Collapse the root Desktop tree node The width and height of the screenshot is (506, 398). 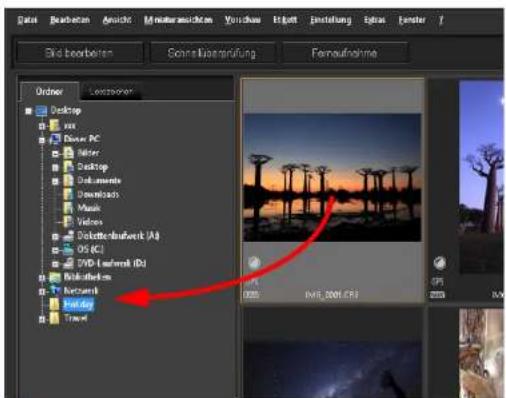pos(28,111)
